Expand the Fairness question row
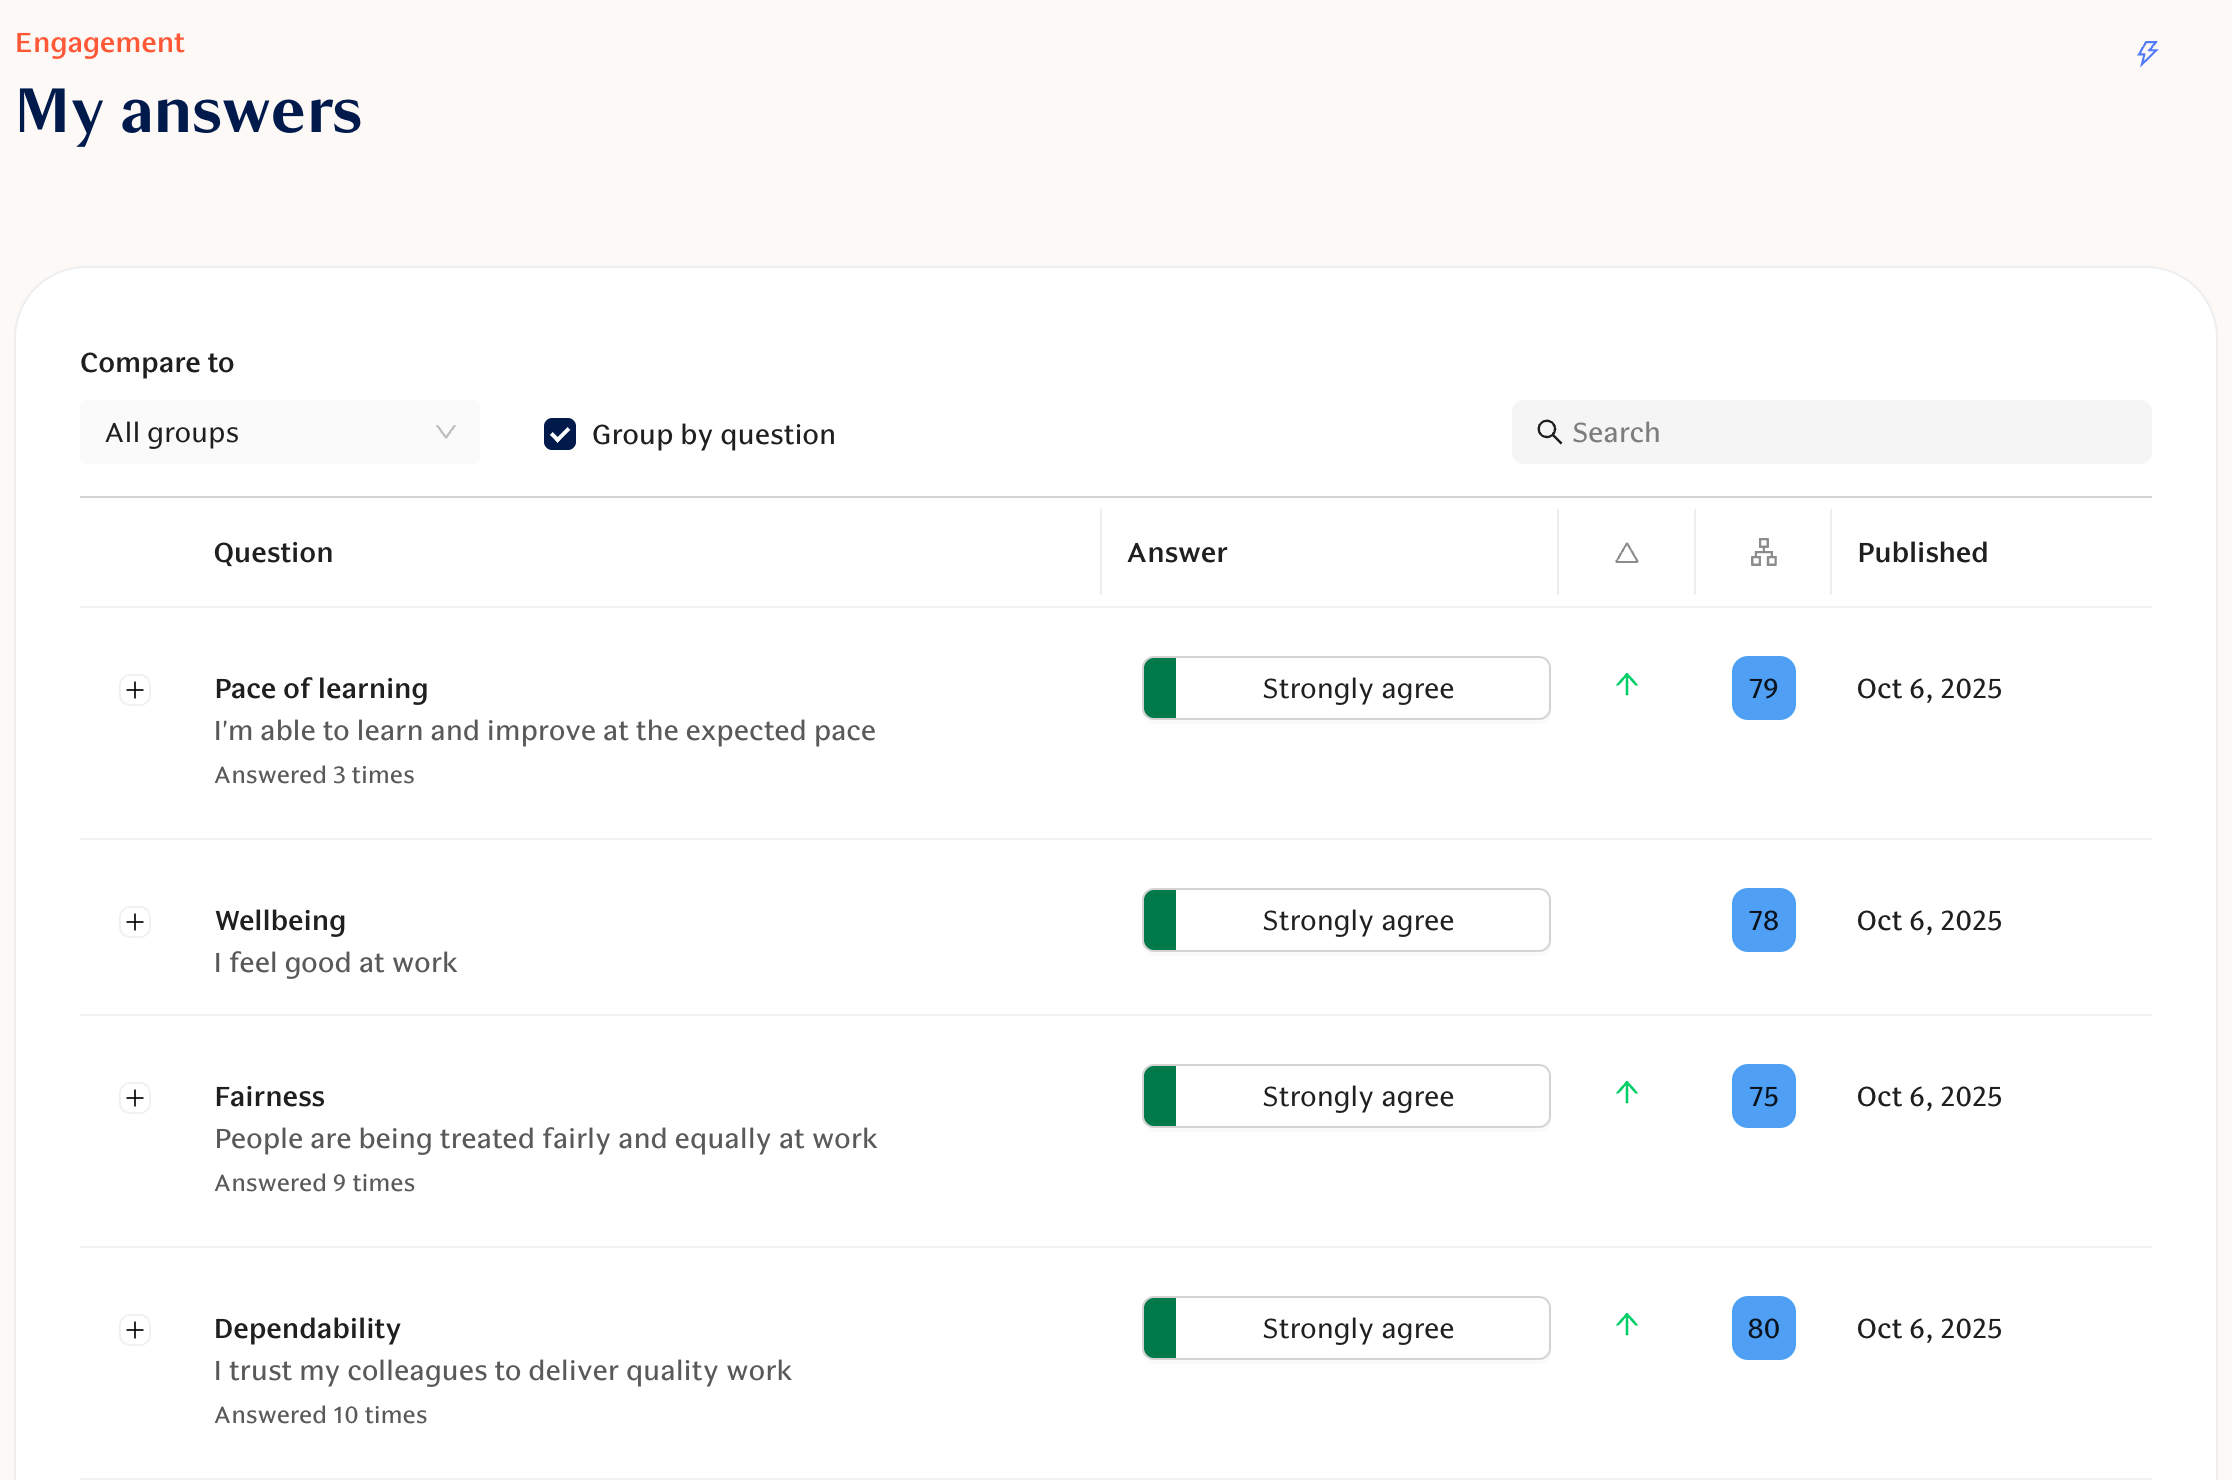Screen dimensions: 2232x1480 tap(135, 1098)
